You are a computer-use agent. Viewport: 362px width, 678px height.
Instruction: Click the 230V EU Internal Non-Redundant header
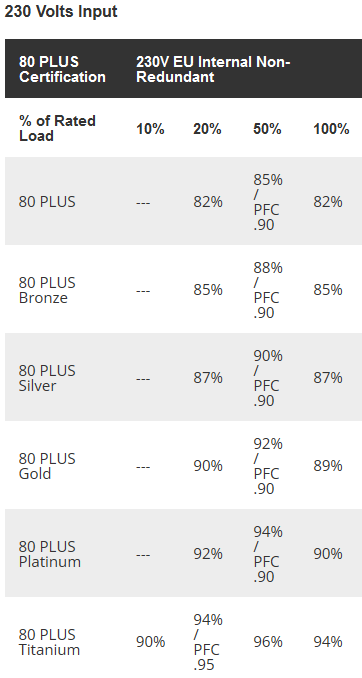click(x=213, y=69)
